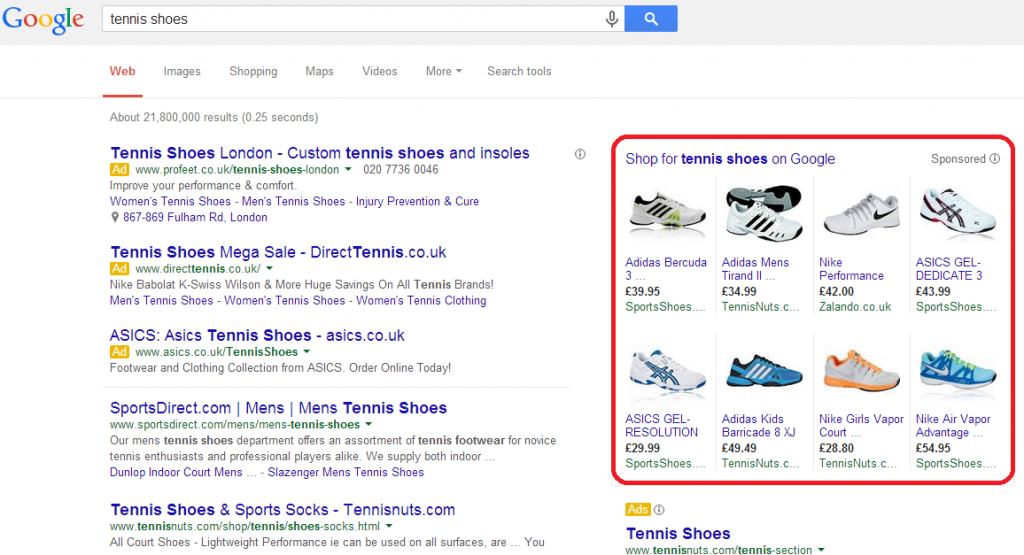Image resolution: width=1024 pixels, height=555 pixels.
Task: Open ASICS: Asics Tennis Shoes link
Action: click(257, 336)
